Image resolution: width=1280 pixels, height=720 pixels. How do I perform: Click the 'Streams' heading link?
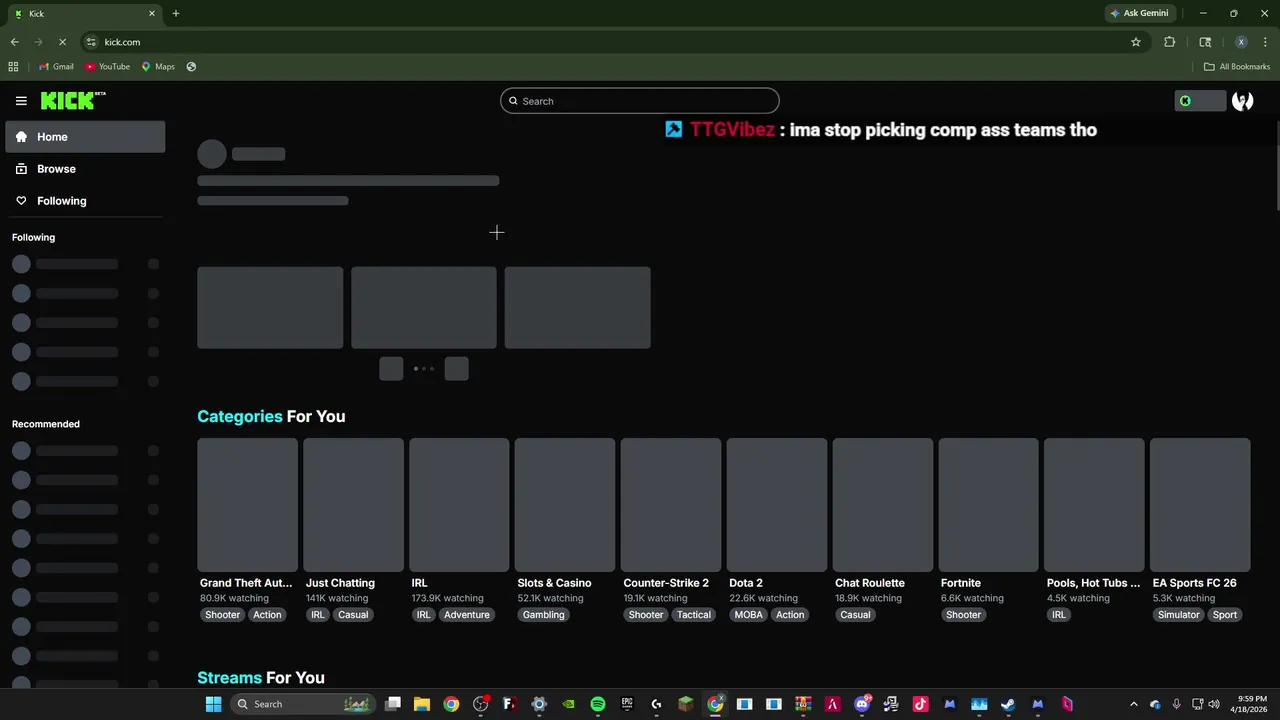(229, 678)
